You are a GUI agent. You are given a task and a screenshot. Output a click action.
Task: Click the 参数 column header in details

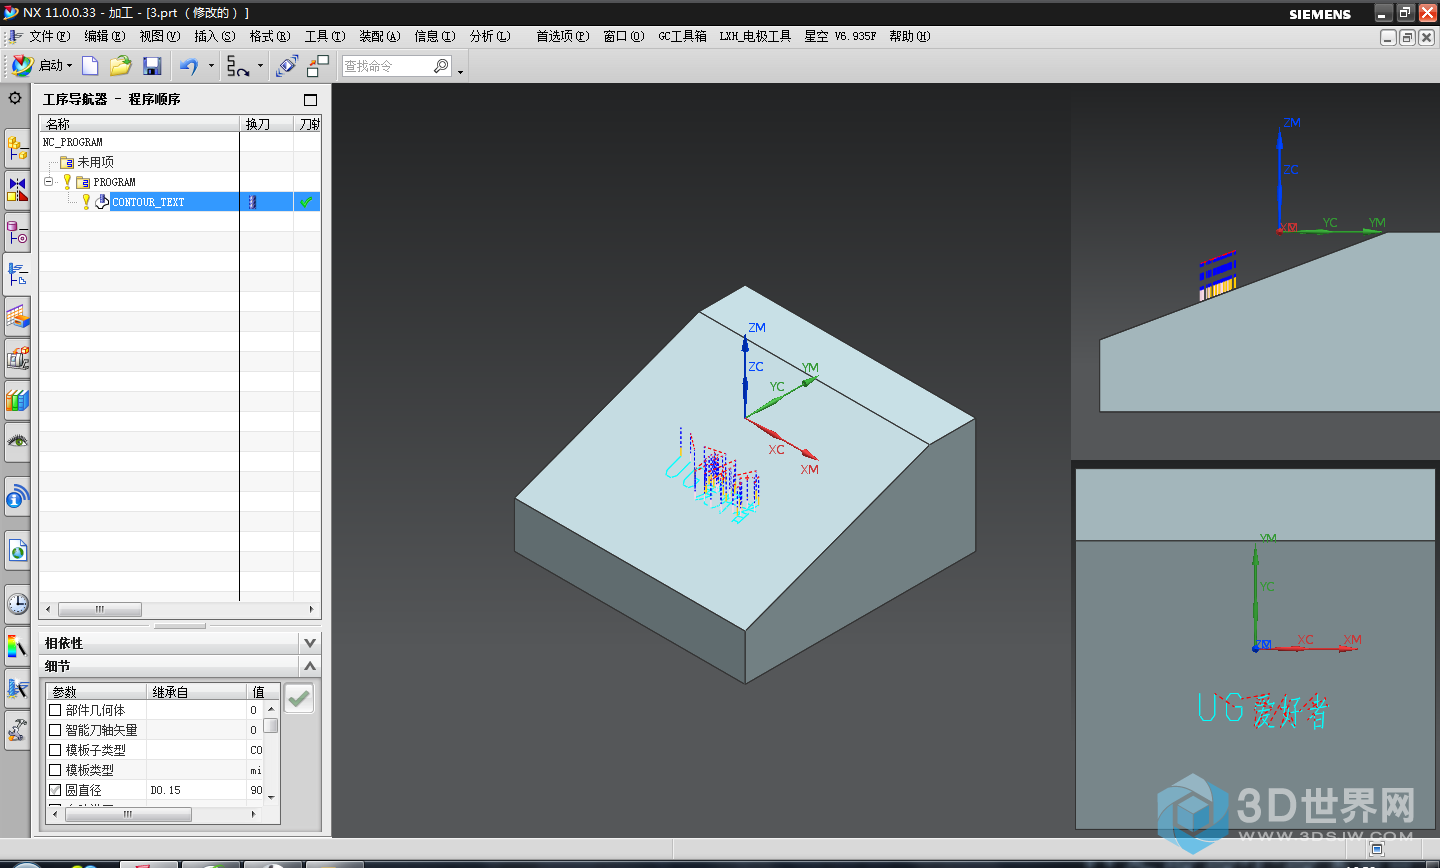97,692
